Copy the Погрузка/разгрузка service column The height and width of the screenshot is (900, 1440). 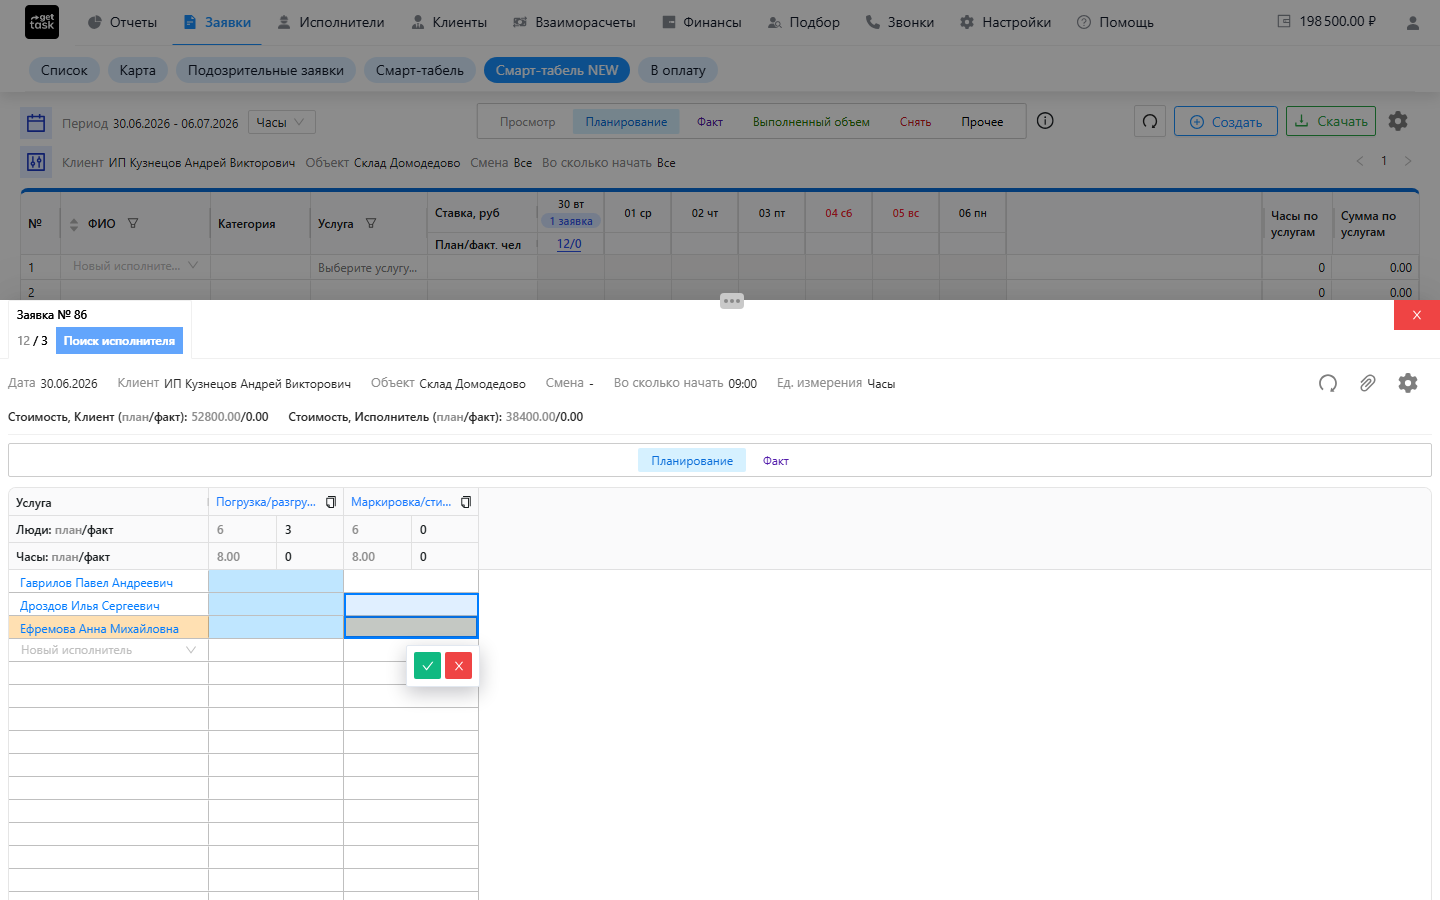click(331, 502)
